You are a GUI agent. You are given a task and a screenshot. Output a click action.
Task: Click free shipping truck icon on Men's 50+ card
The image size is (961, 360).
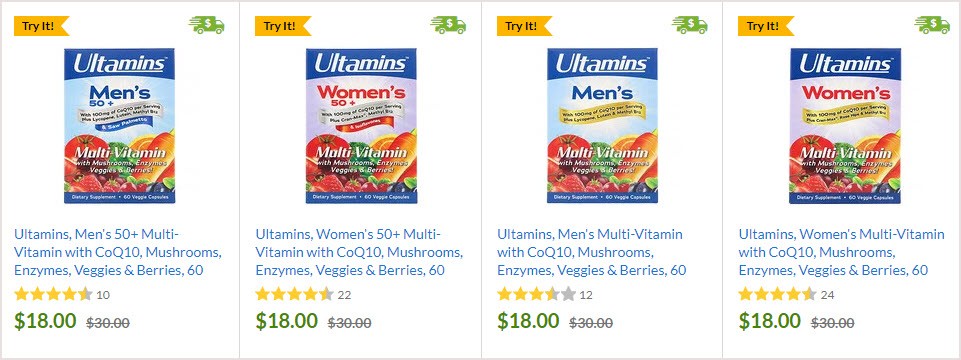tap(207, 25)
